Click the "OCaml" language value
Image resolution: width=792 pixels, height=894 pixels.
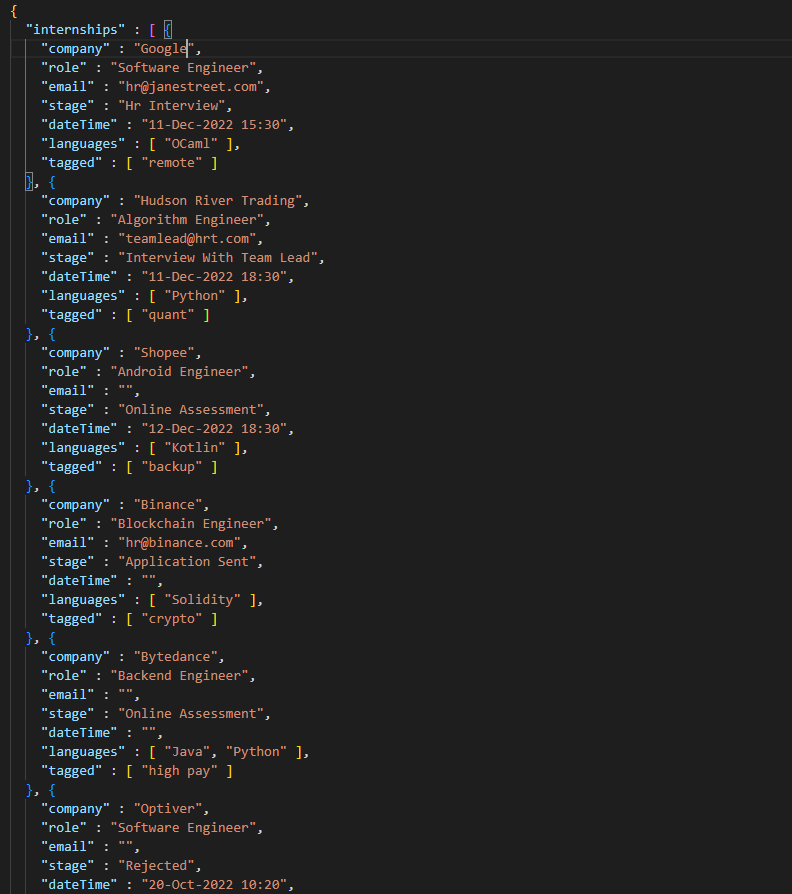[x=191, y=144]
